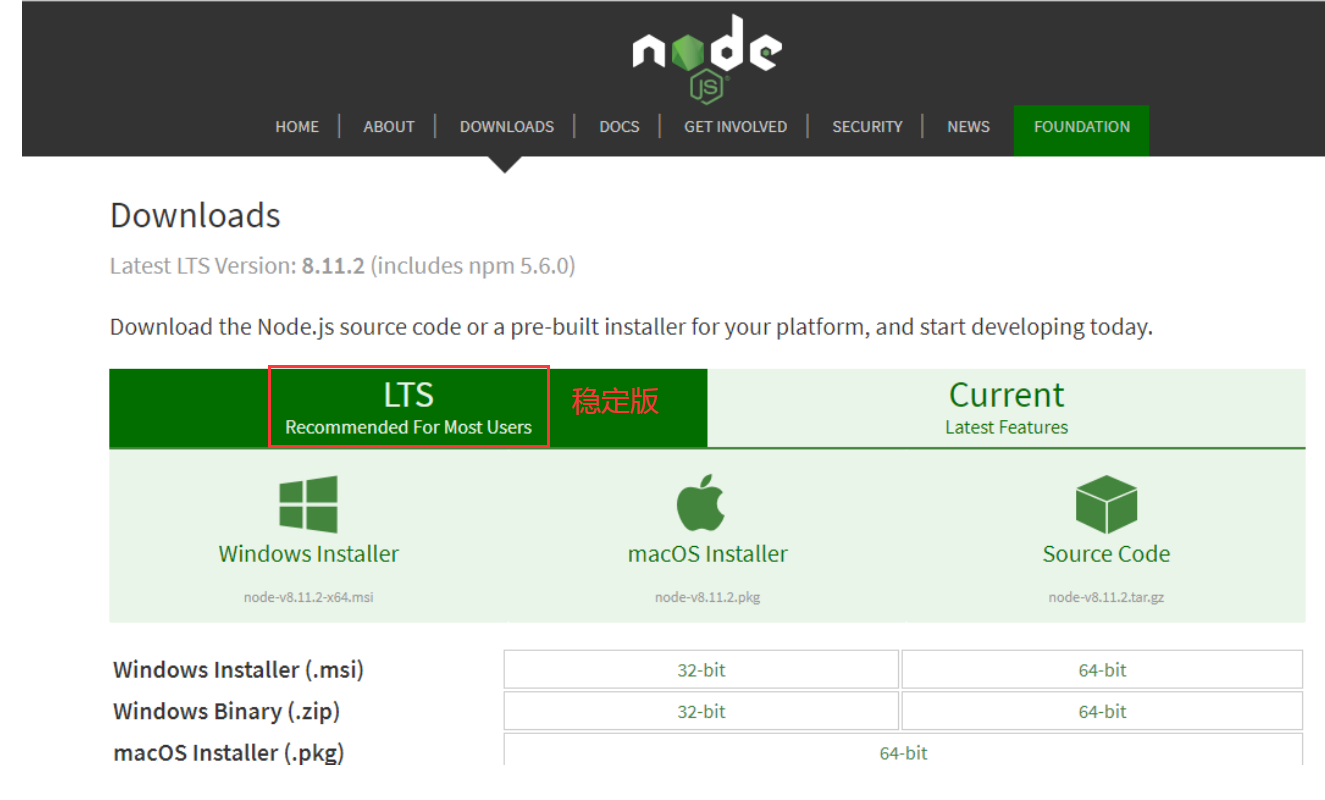Click the Node.js logo in the header

pyautogui.click(x=707, y=57)
